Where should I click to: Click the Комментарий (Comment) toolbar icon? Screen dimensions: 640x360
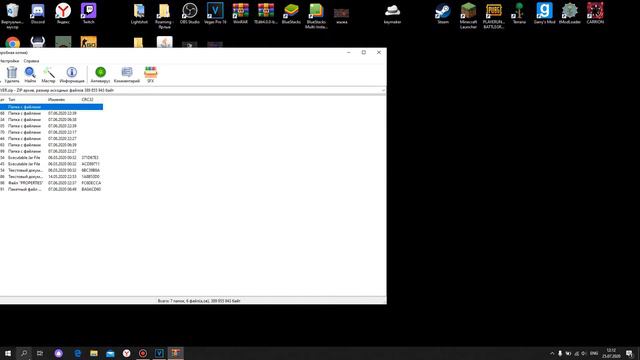pyautogui.click(x=127, y=75)
